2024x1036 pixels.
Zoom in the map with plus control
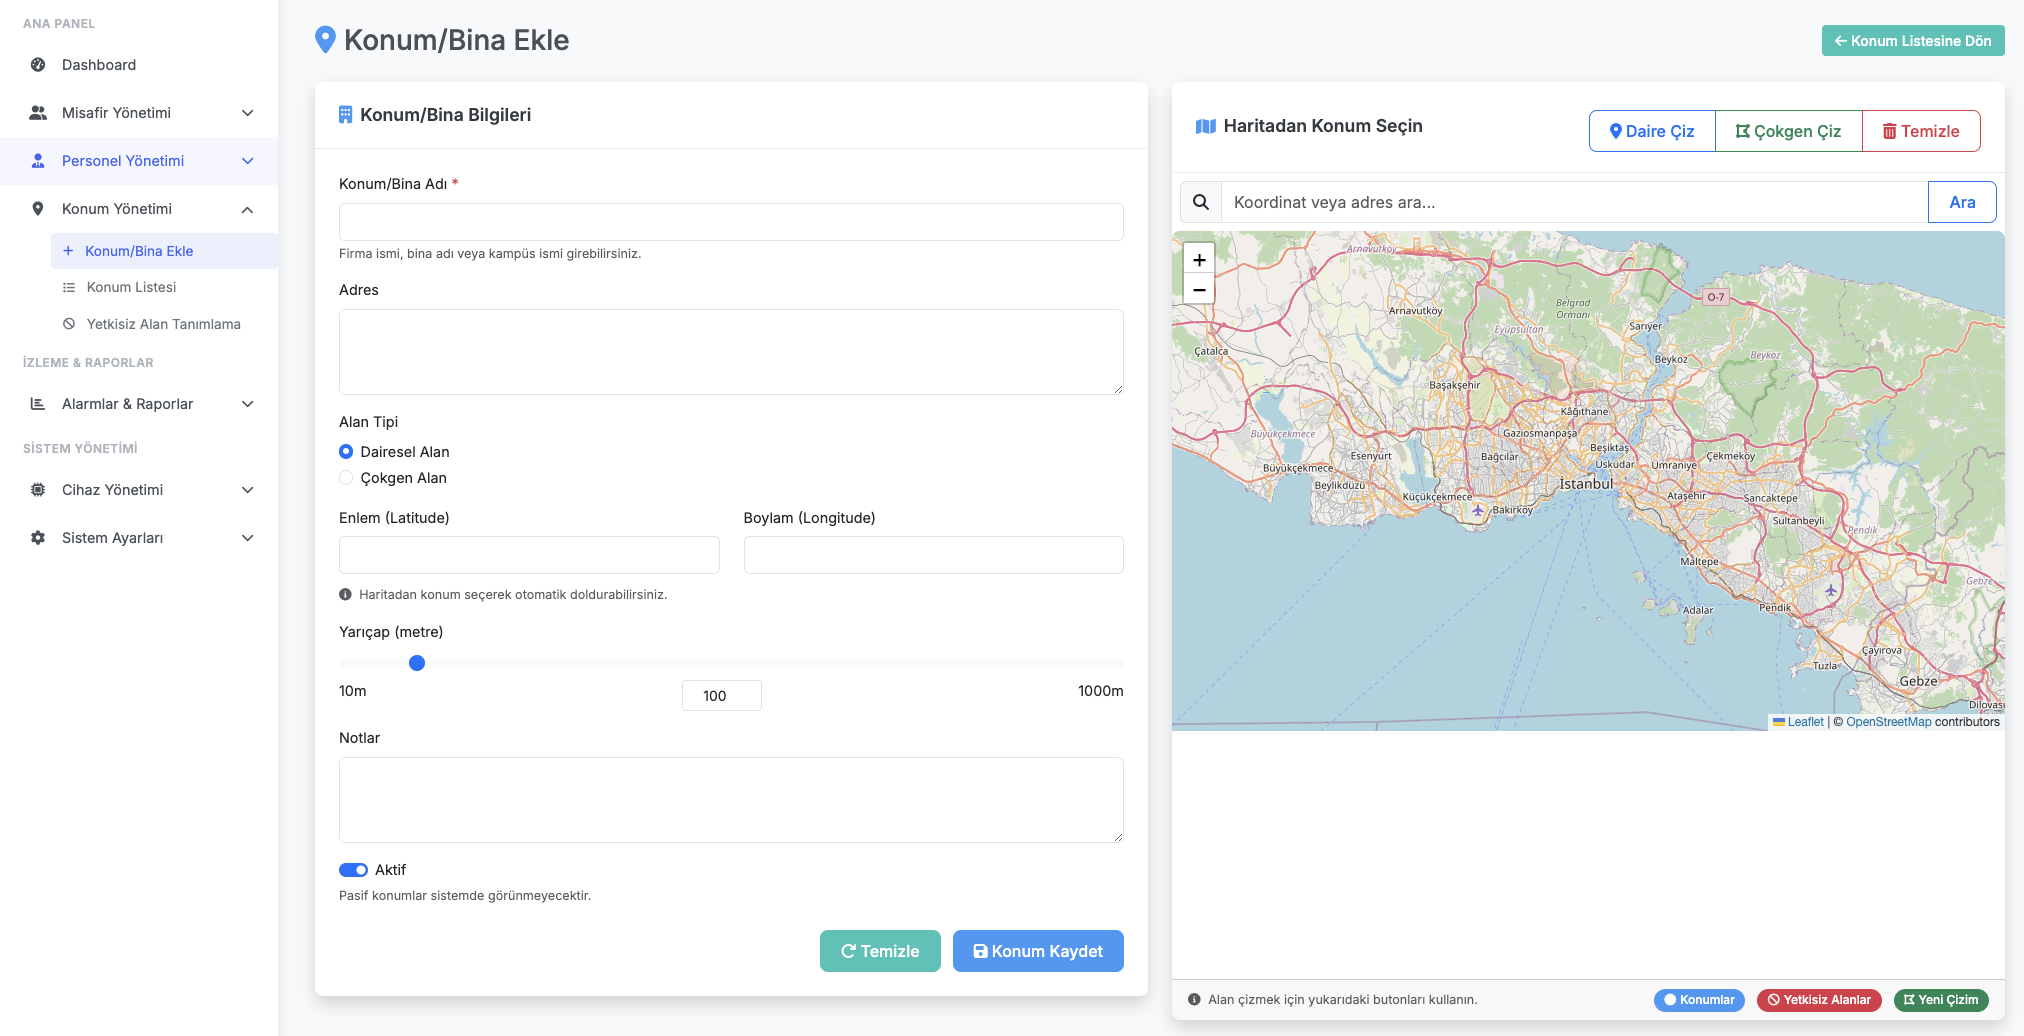(x=1199, y=259)
